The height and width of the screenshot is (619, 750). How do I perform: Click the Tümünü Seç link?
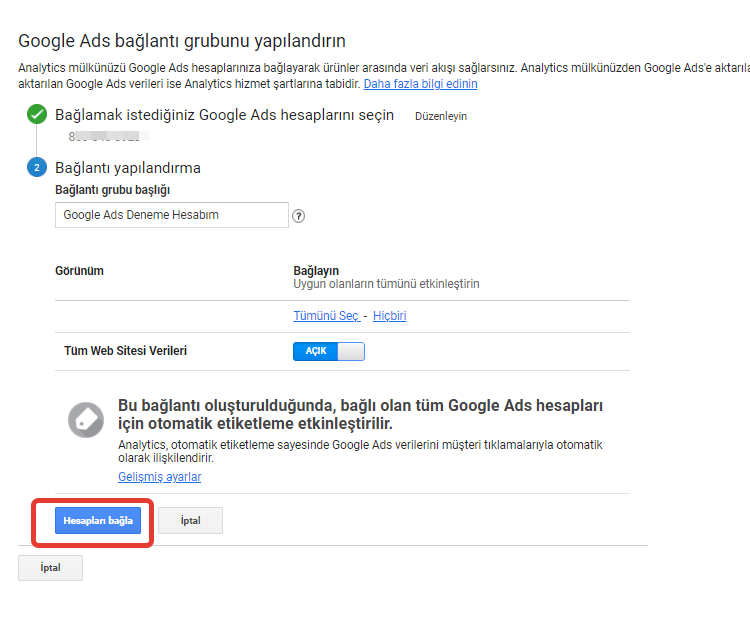[326, 316]
